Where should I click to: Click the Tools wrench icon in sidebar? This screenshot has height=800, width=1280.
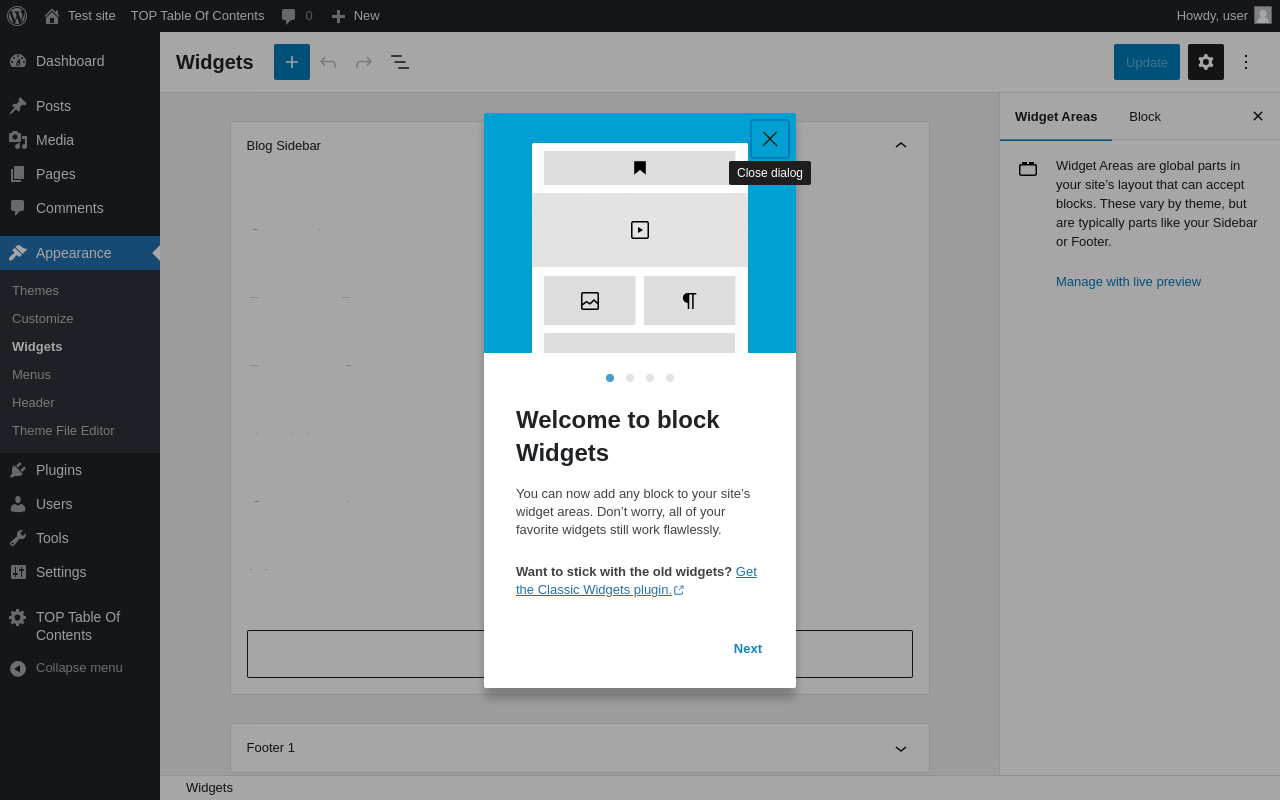[18, 538]
